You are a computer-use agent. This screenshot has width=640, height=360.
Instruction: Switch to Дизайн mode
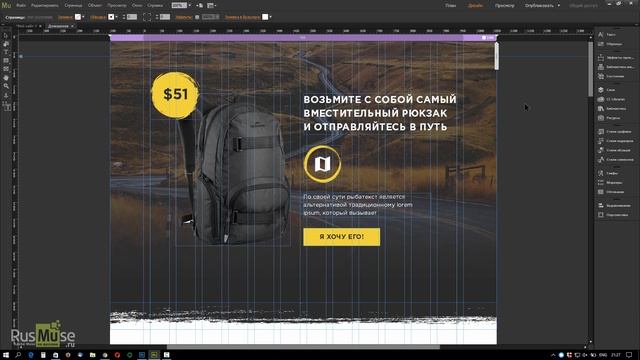476,6
